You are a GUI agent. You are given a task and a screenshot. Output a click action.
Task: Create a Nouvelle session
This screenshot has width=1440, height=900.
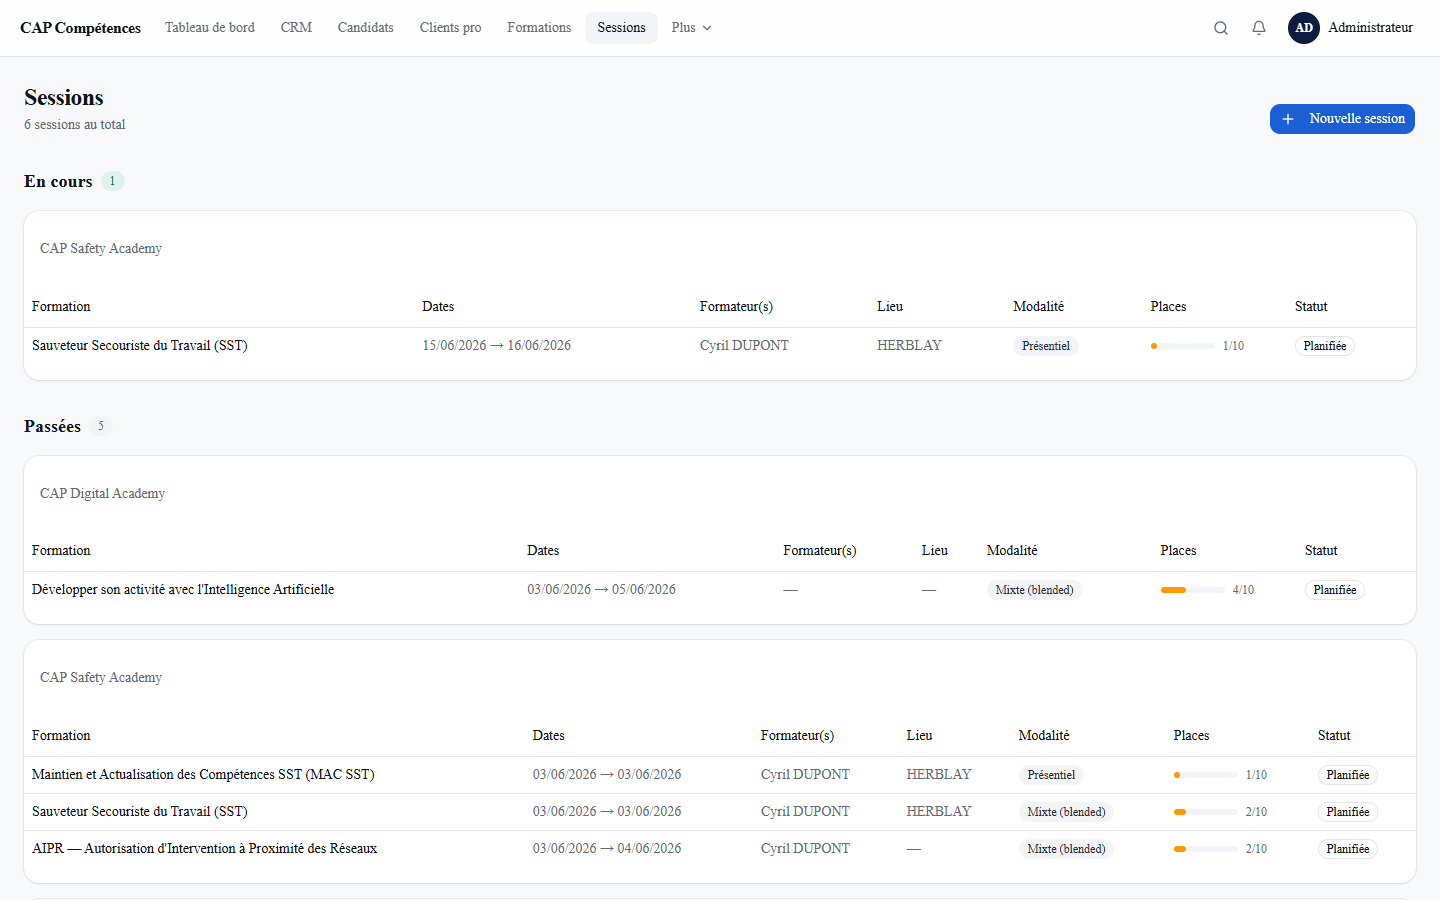(x=1342, y=119)
